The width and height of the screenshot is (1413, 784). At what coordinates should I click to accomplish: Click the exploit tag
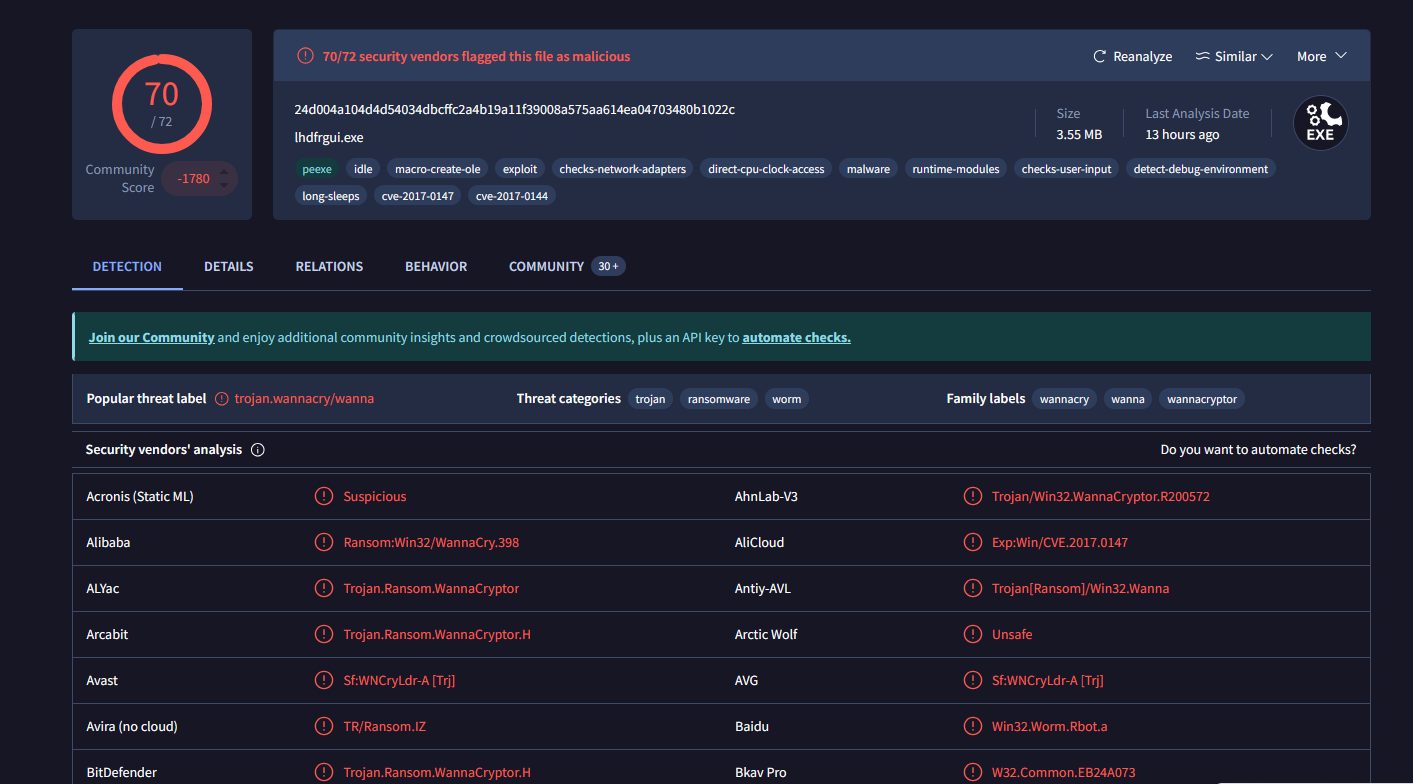pos(520,169)
